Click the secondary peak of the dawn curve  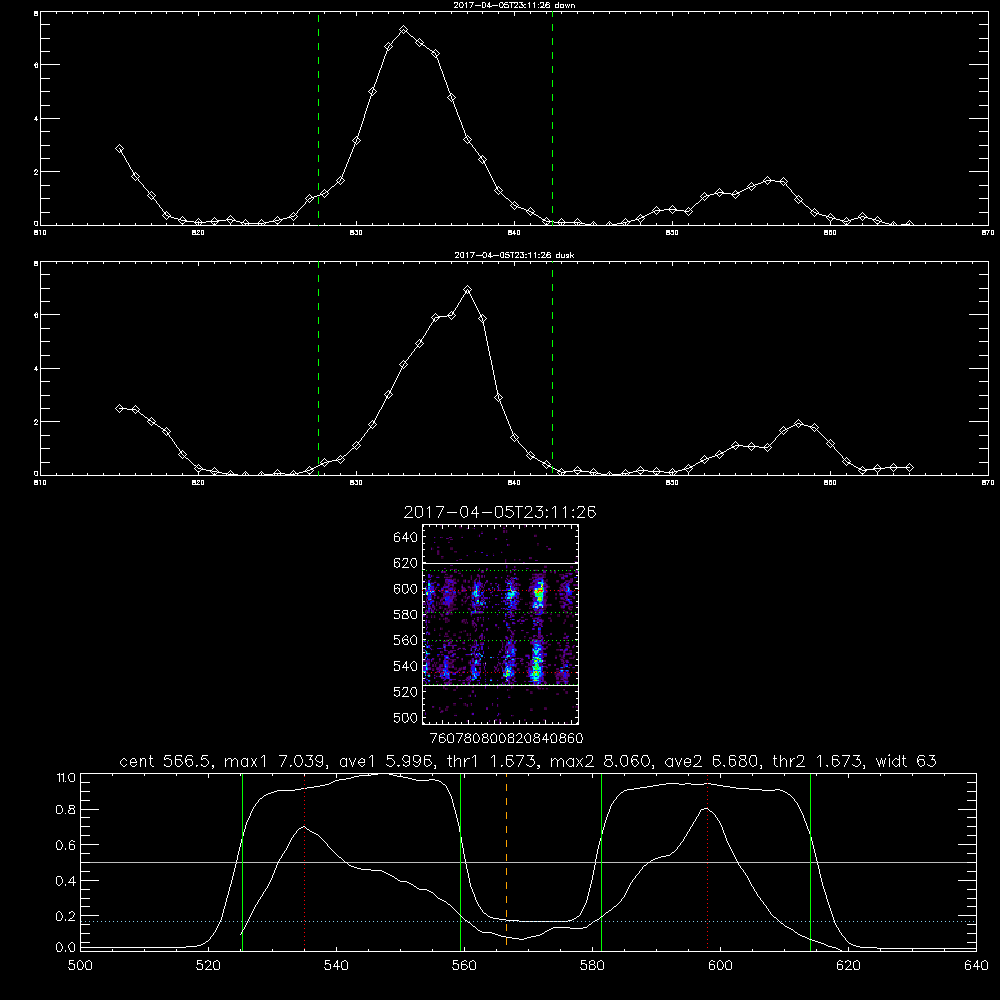point(767,180)
